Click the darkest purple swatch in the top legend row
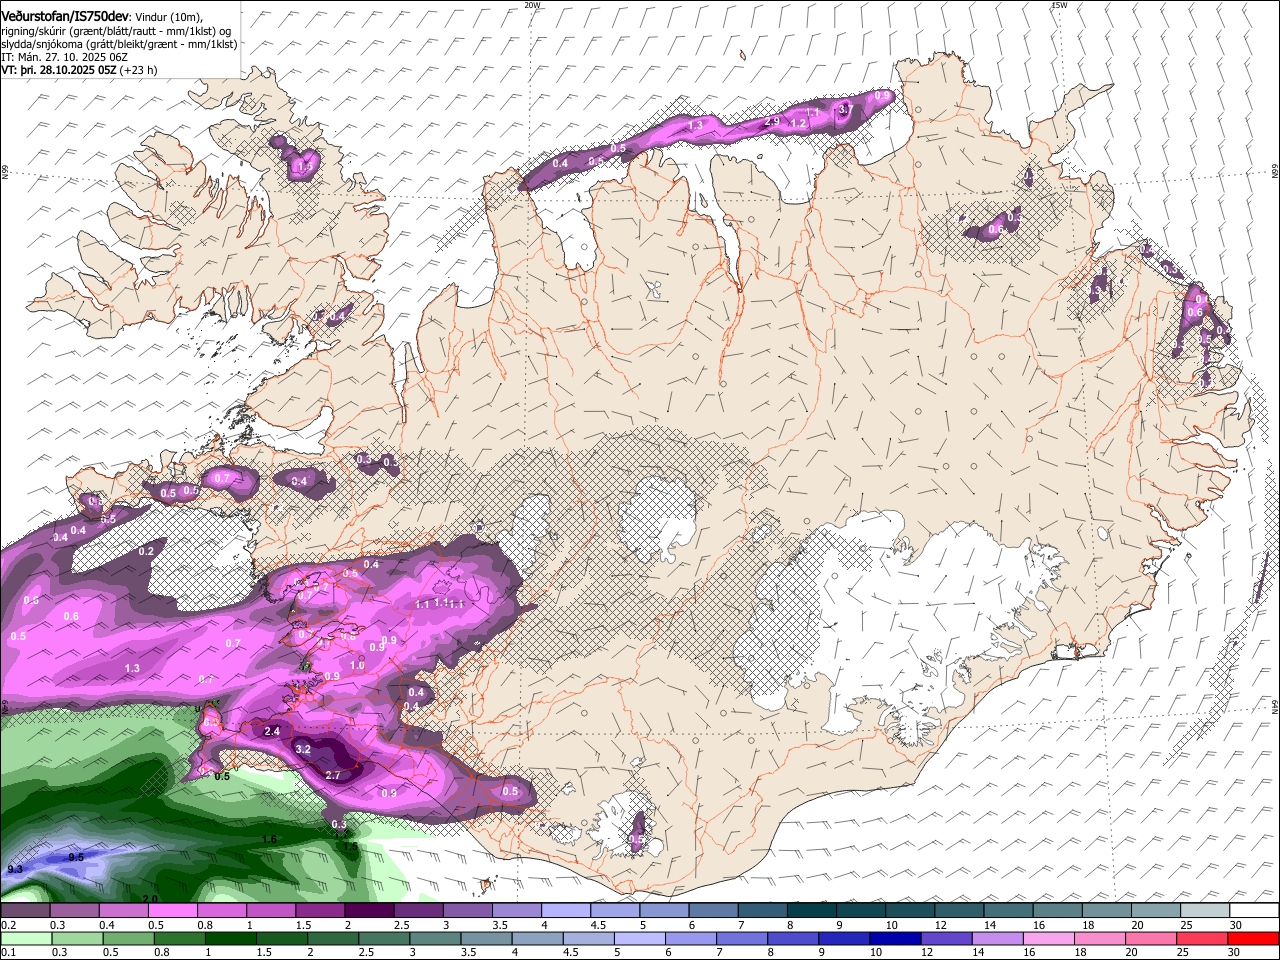Image resolution: width=1280 pixels, height=960 pixels. [x=368, y=911]
